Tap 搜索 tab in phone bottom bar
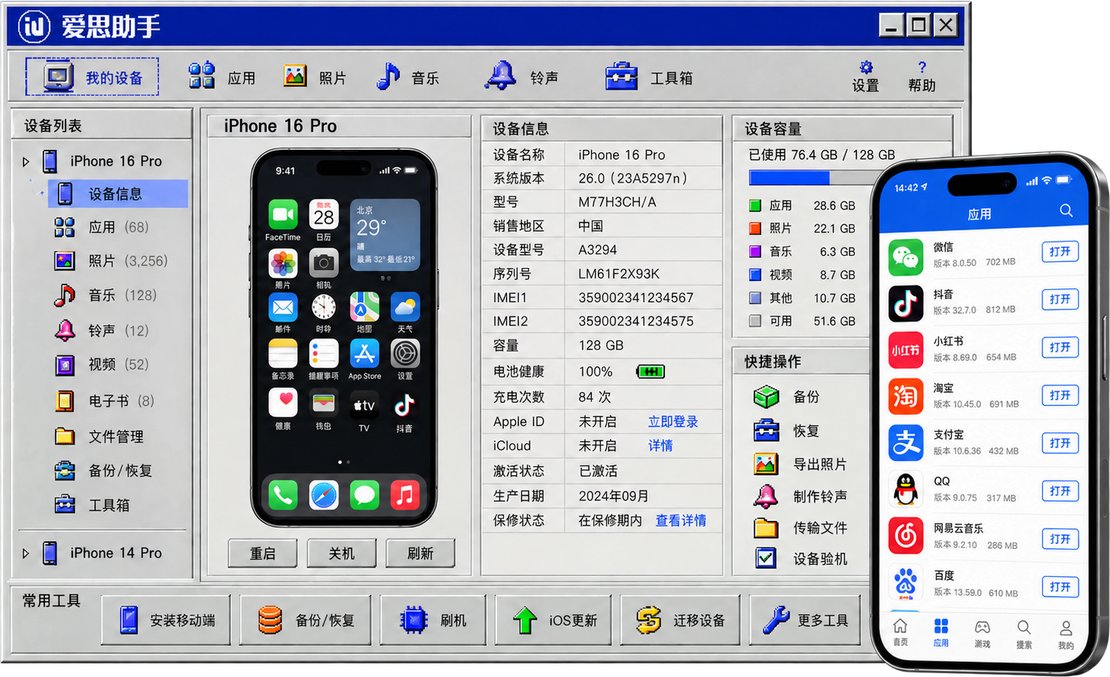The width and height of the screenshot is (1110, 677). pyautogui.click(x=1024, y=635)
